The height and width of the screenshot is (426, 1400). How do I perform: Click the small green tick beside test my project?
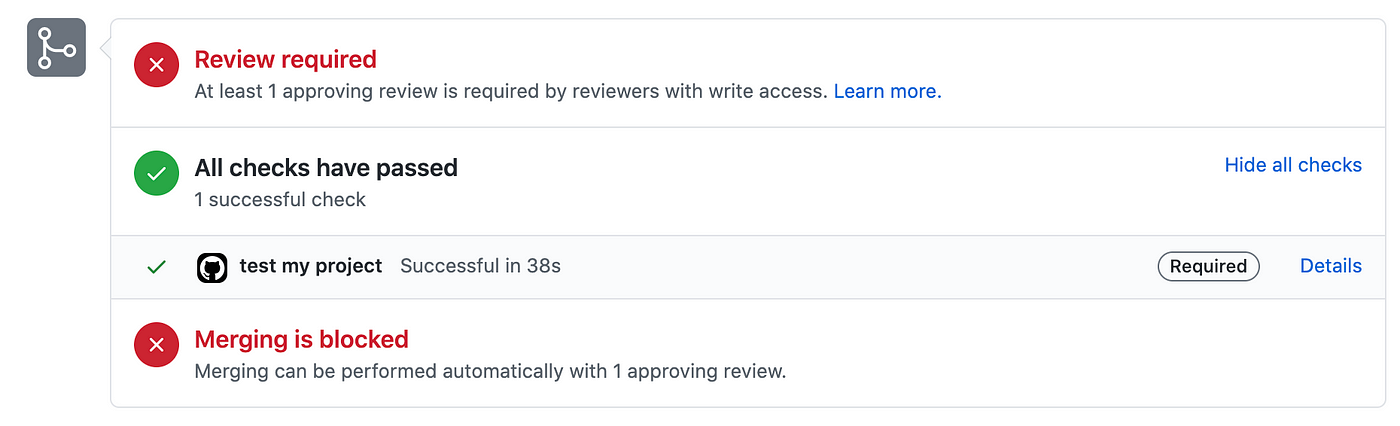point(156,267)
